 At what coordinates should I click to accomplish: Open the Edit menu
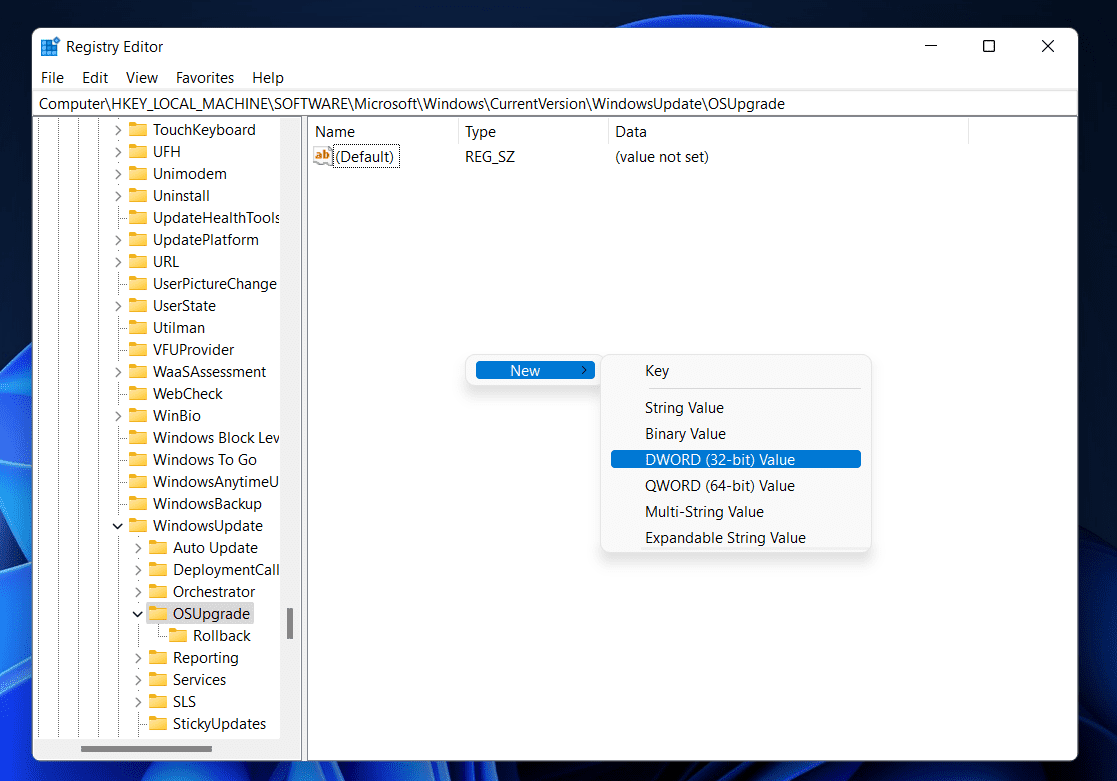pyautogui.click(x=95, y=78)
